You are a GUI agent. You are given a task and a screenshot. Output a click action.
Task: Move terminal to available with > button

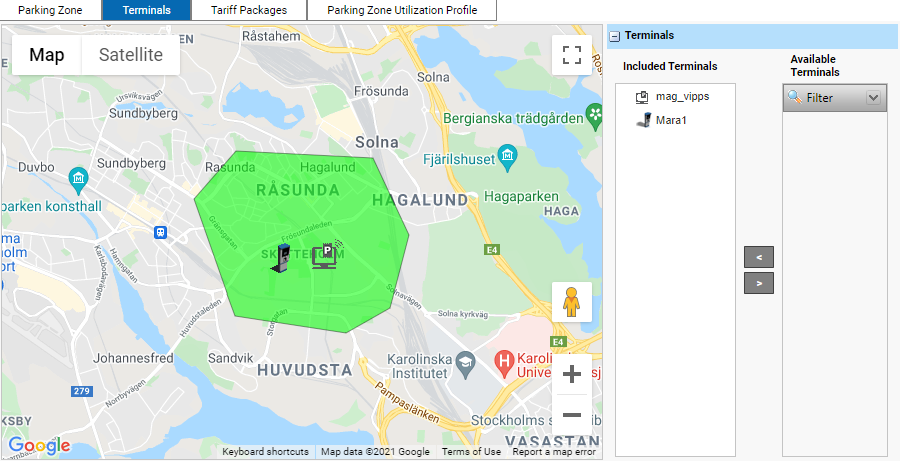(x=759, y=283)
